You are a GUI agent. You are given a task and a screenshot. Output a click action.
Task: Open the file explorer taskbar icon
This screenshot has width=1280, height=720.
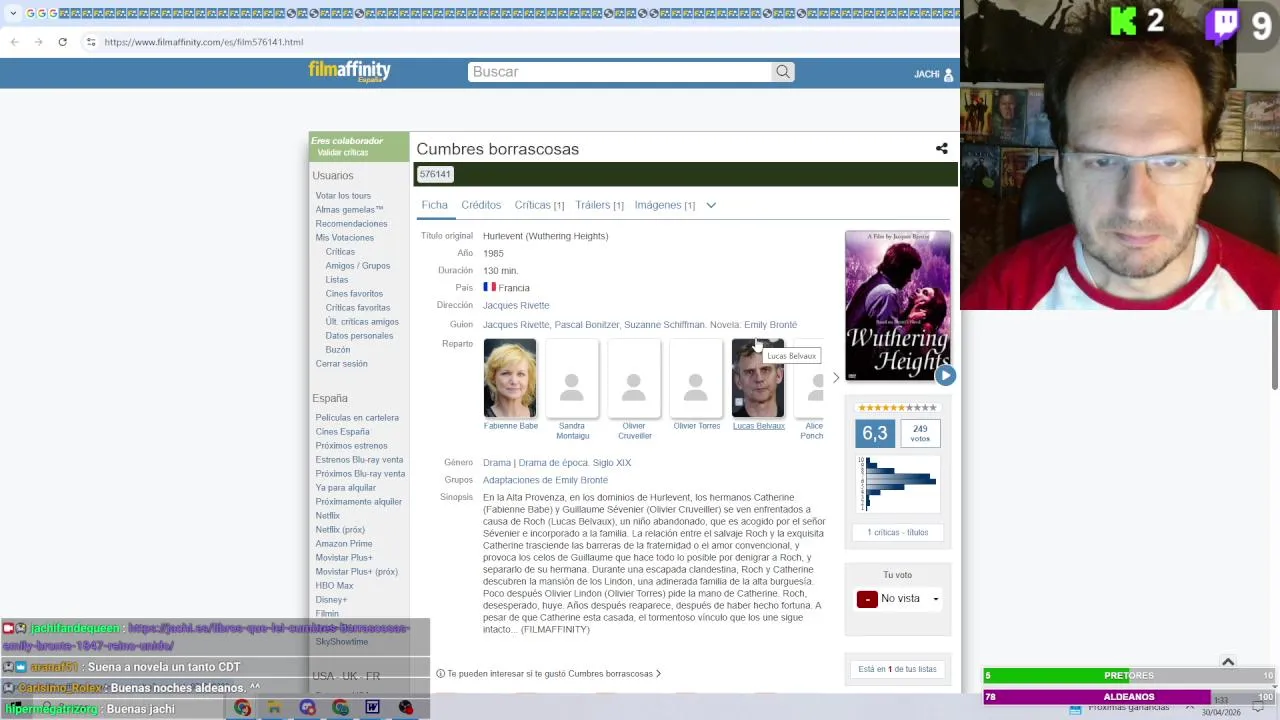point(274,707)
